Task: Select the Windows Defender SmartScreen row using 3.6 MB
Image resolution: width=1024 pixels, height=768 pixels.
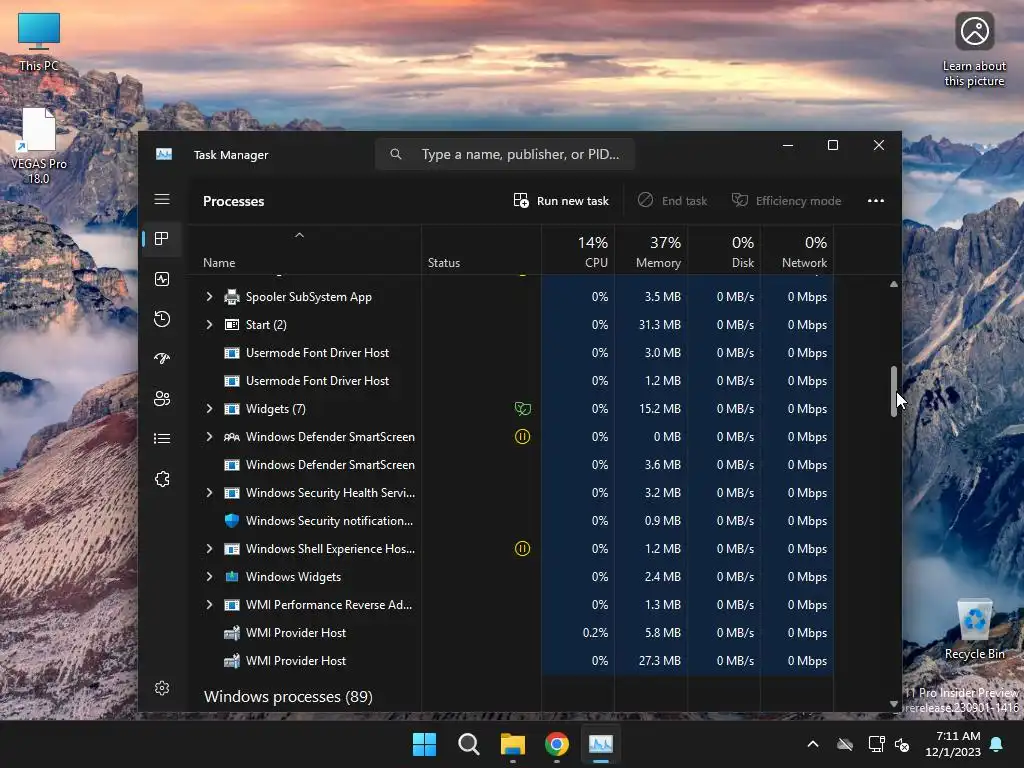Action: (511, 465)
